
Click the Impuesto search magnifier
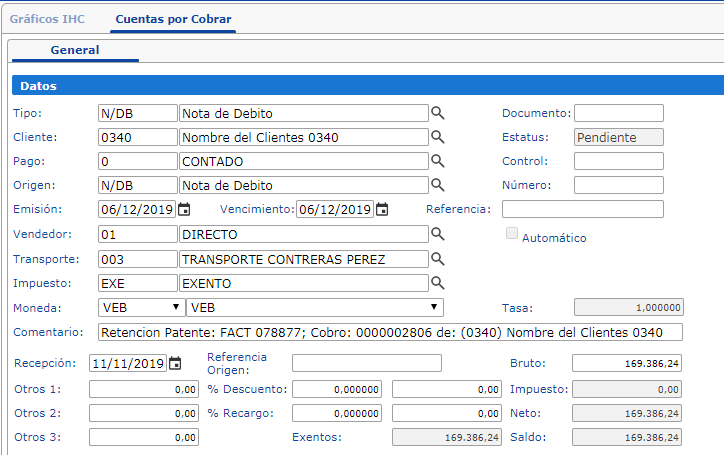(x=437, y=283)
